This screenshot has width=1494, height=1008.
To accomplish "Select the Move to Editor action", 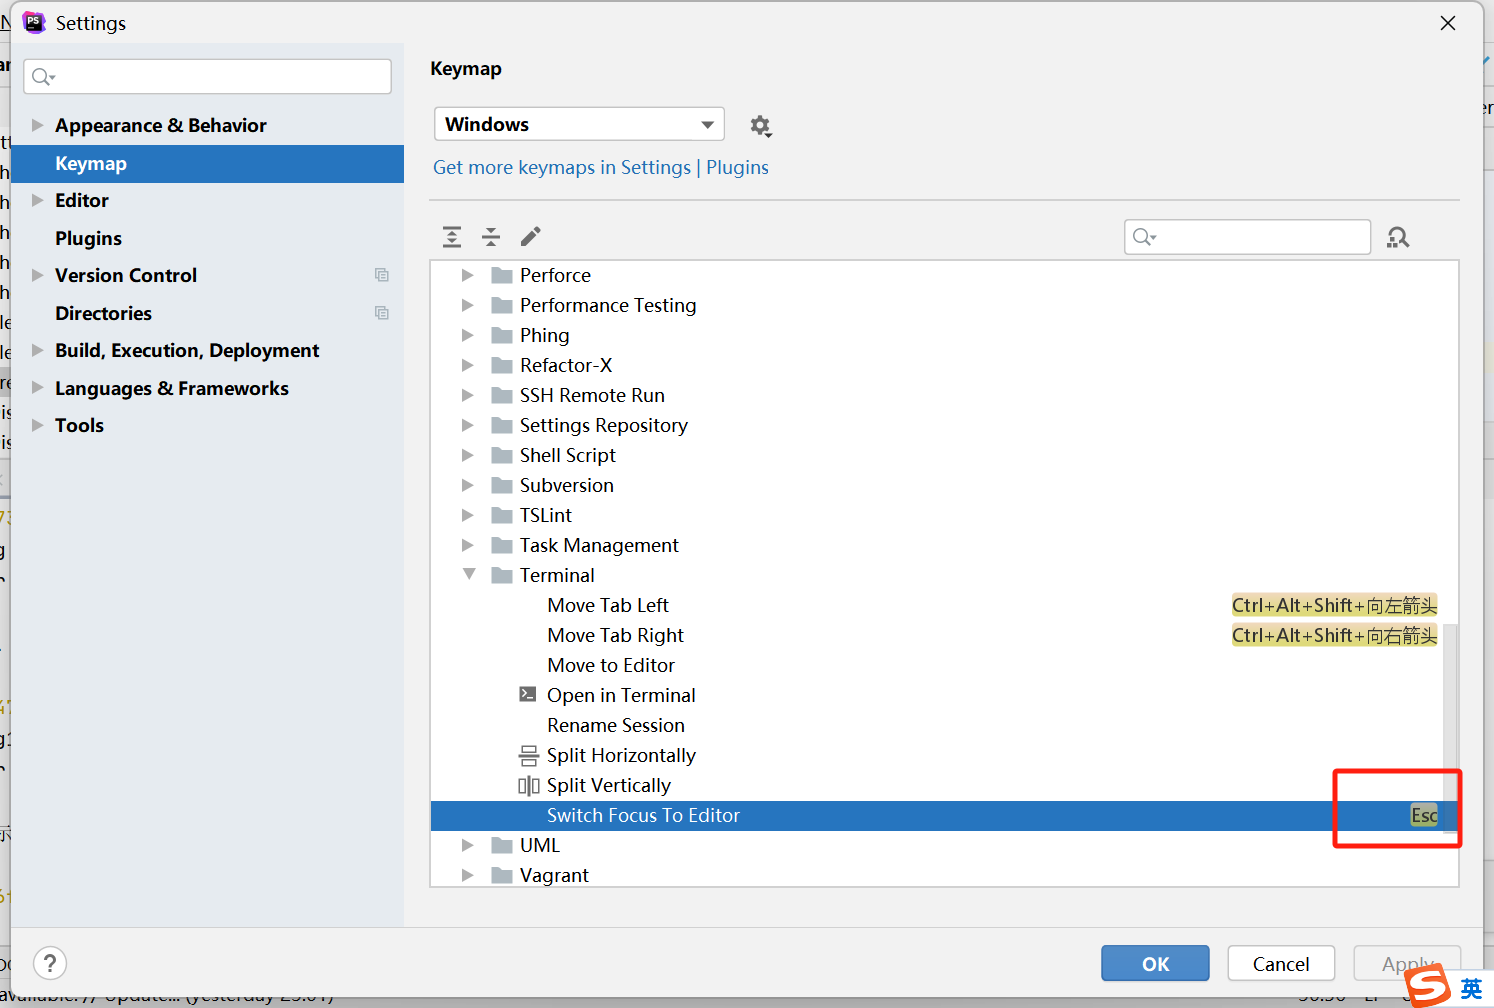I will point(611,665).
